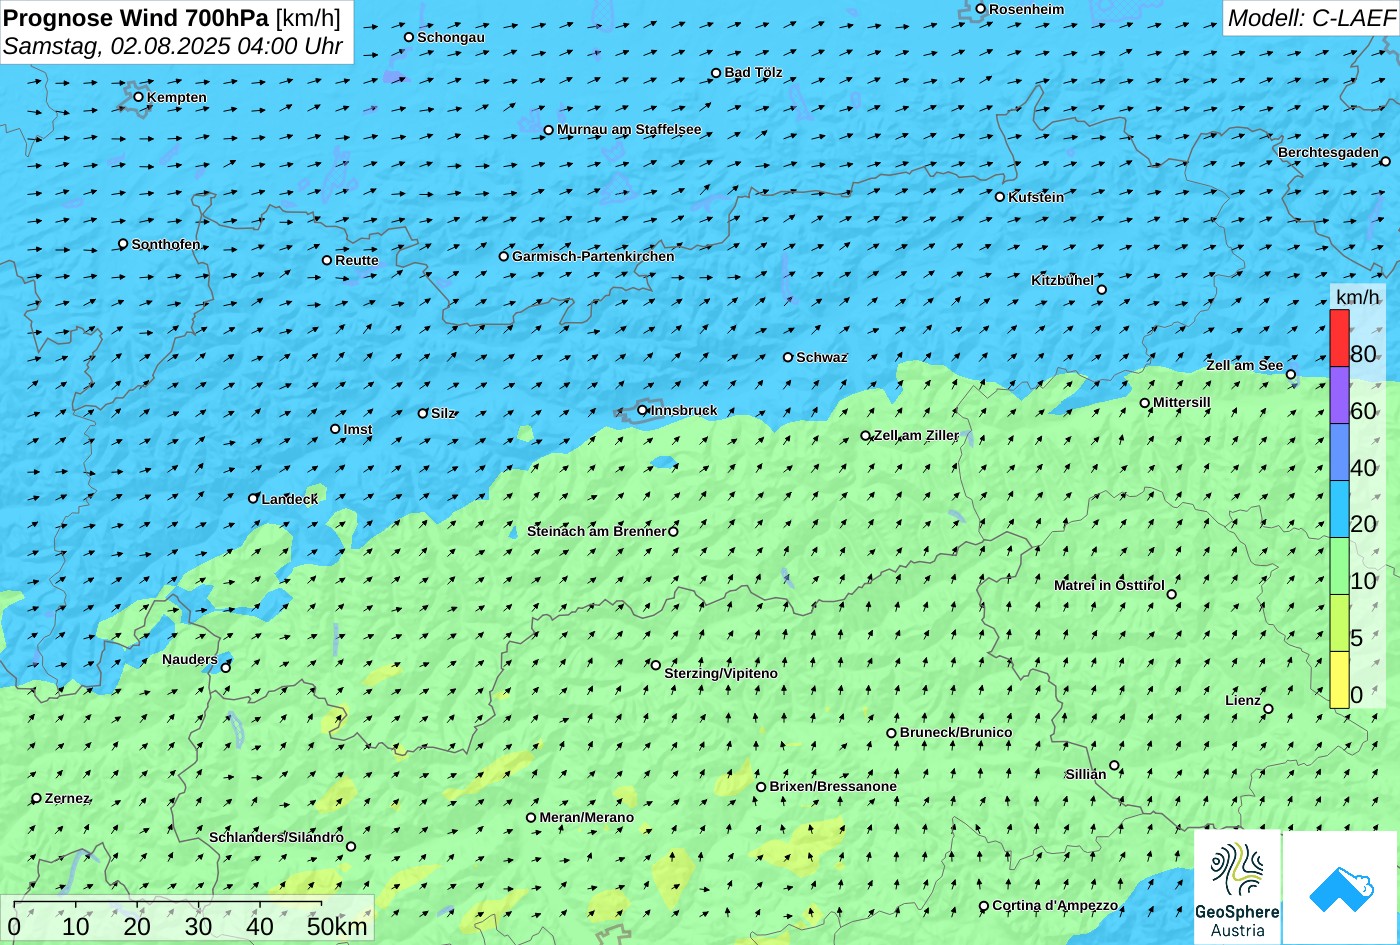Click the Sonthofen label
The width and height of the screenshot is (1400, 945).
pyautogui.click(x=166, y=245)
